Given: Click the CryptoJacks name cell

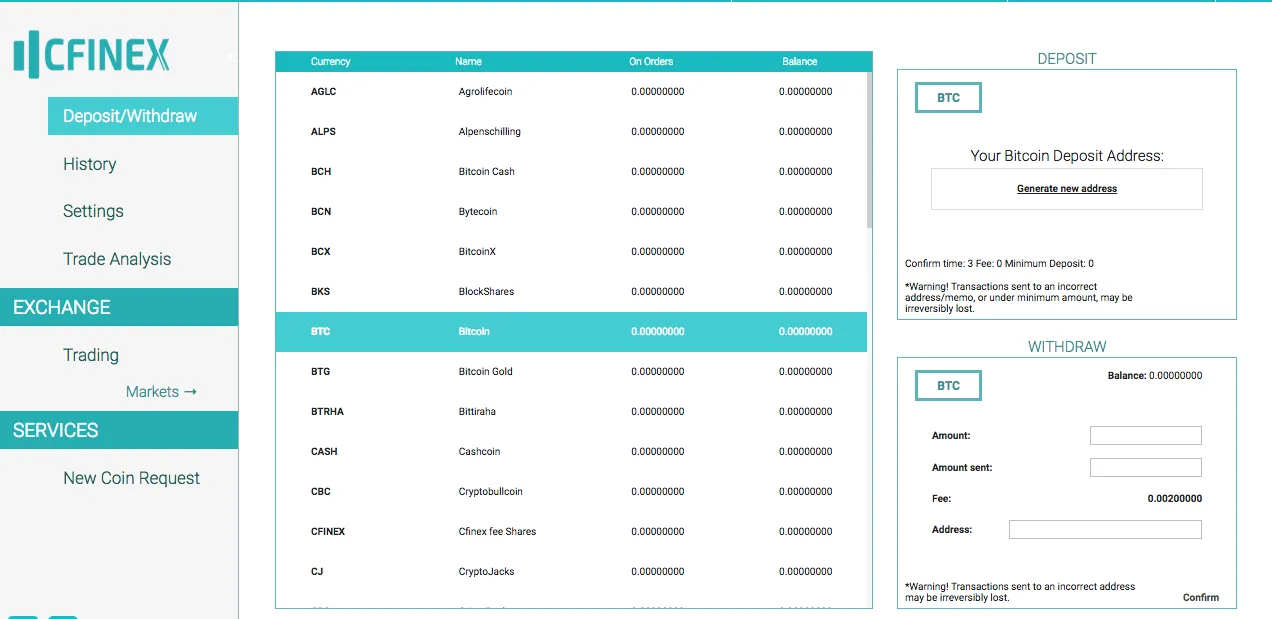Looking at the screenshot, I should 486,572.
